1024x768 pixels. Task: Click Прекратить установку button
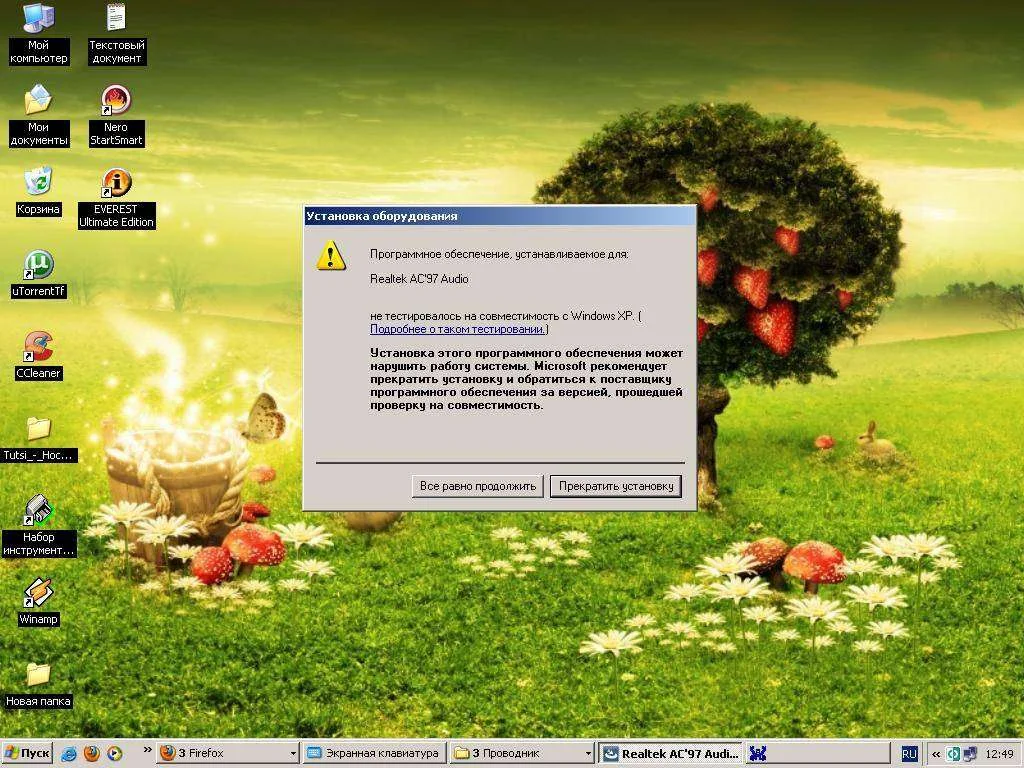coord(616,486)
